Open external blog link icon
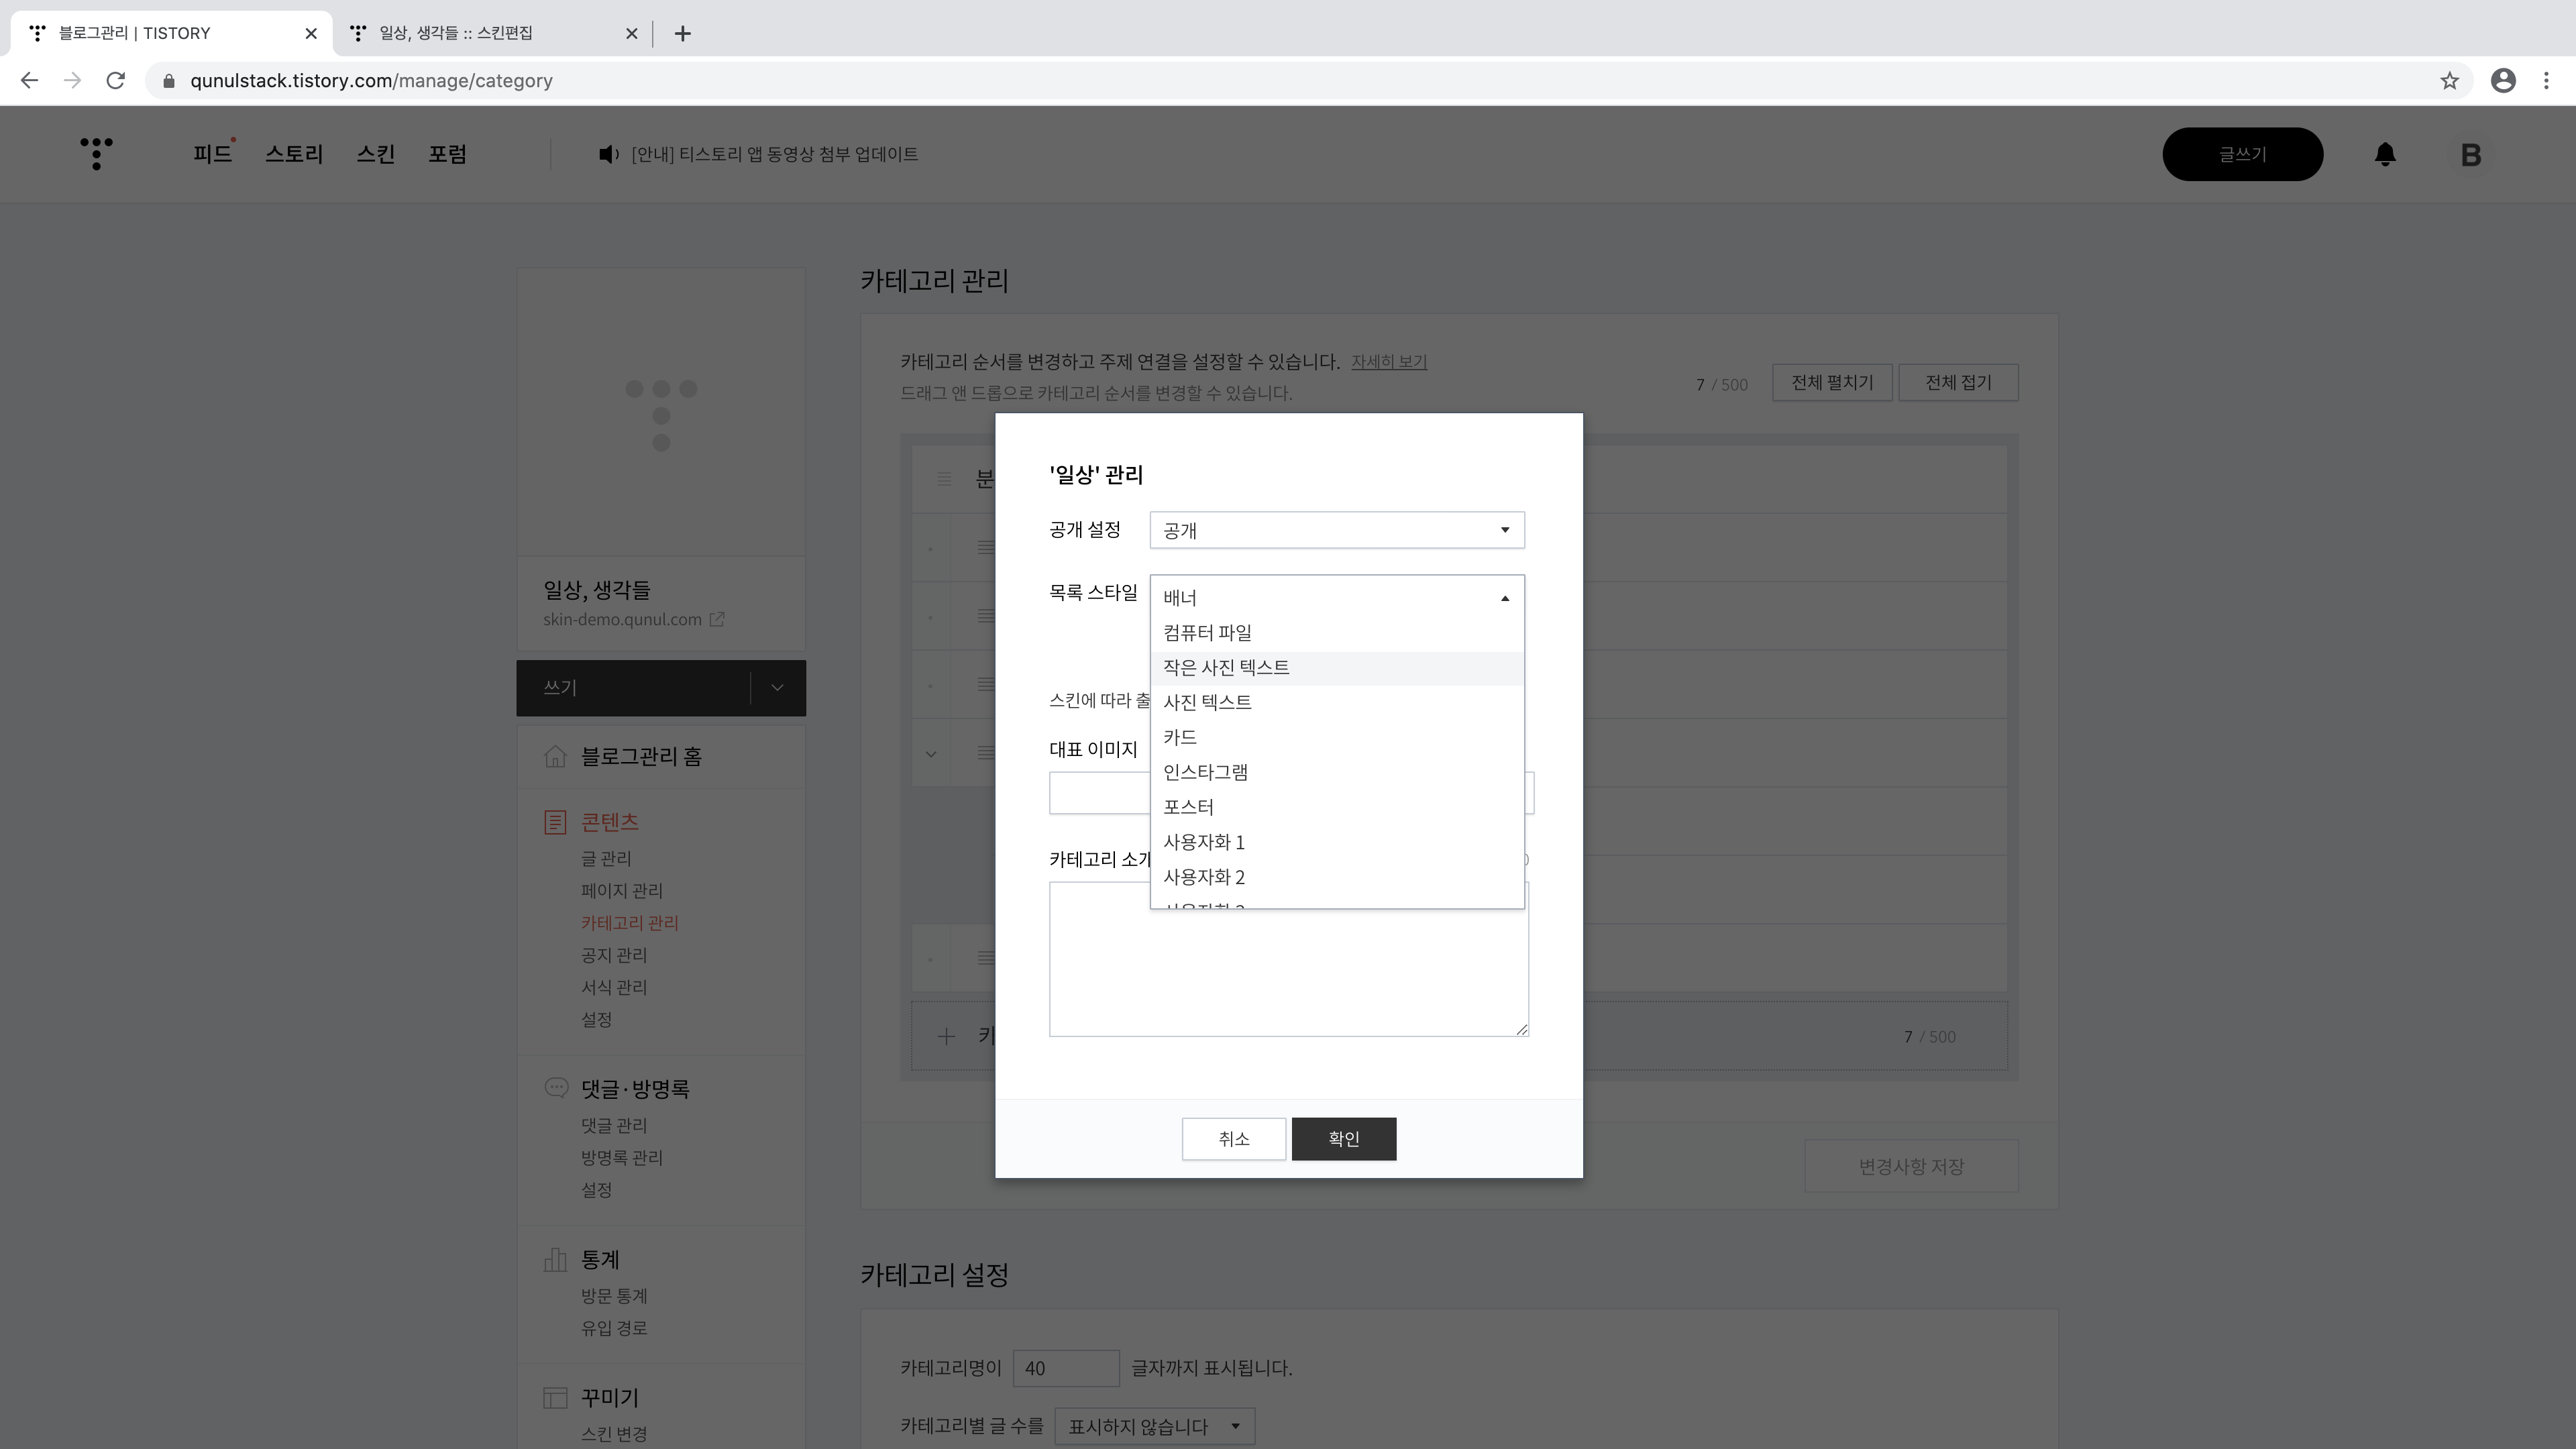 click(717, 620)
